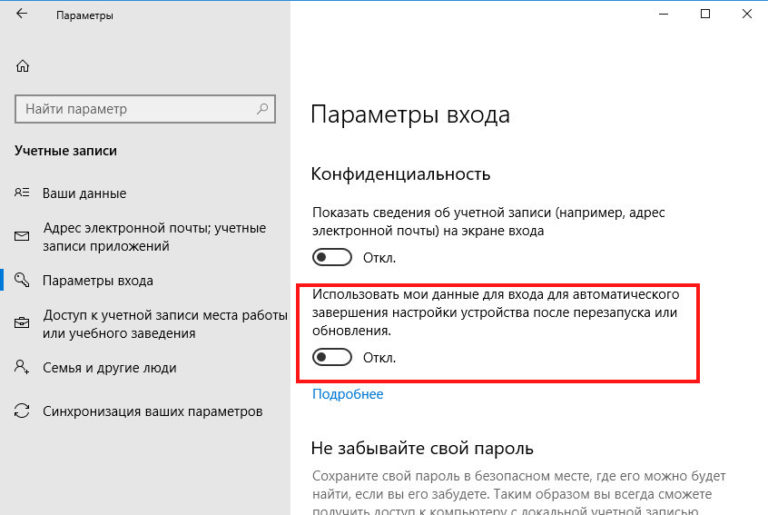Image resolution: width=768 pixels, height=515 pixels.
Task: Open Семья и другие люди section
Action: point(111,367)
